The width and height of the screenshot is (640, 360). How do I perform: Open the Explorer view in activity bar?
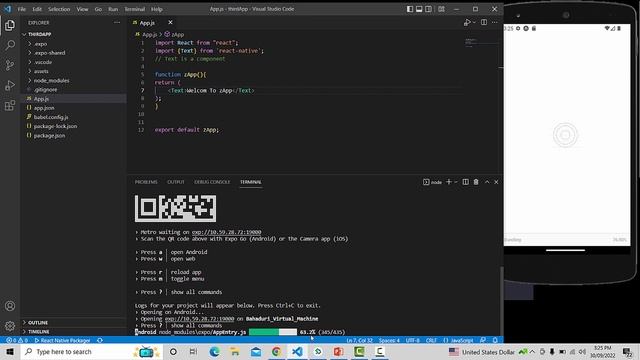[x=10, y=25]
